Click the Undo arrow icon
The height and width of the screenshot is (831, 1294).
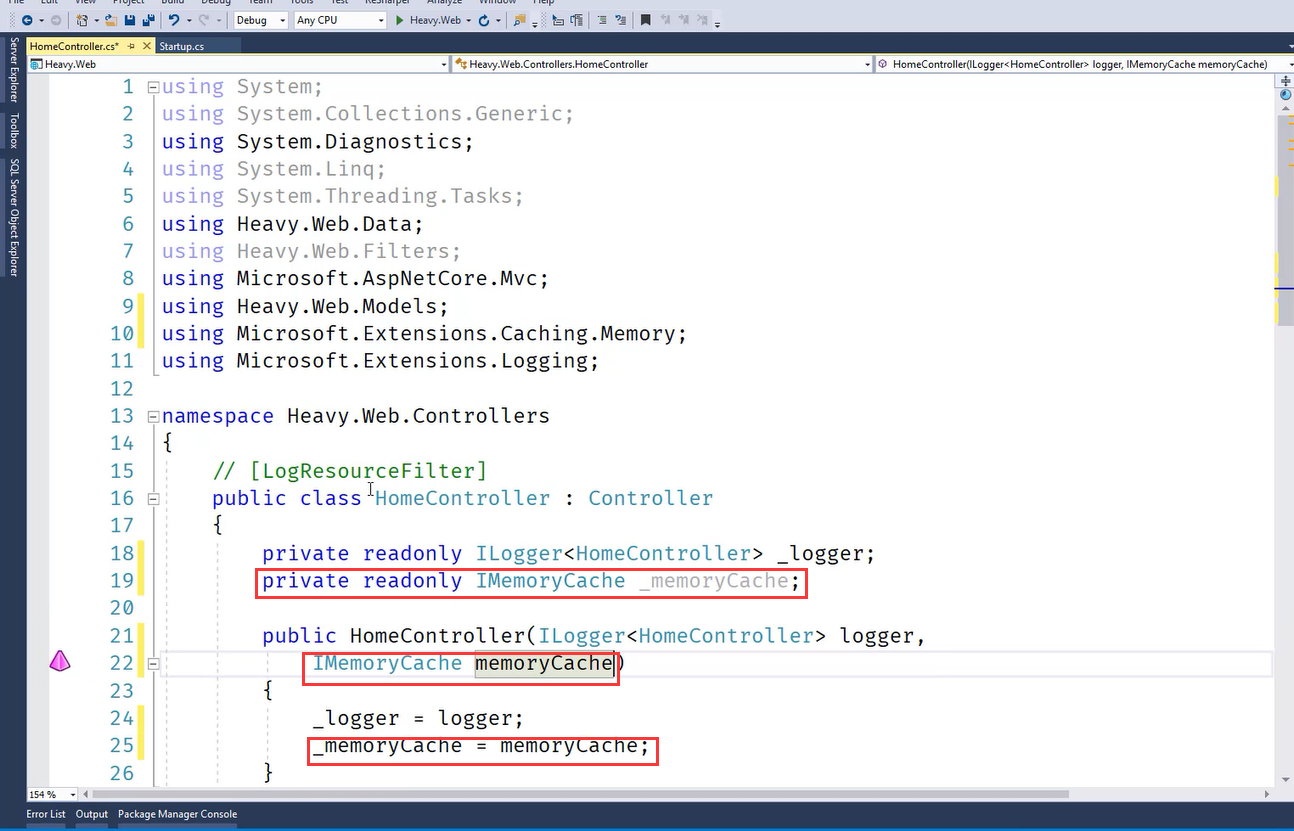click(x=175, y=20)
